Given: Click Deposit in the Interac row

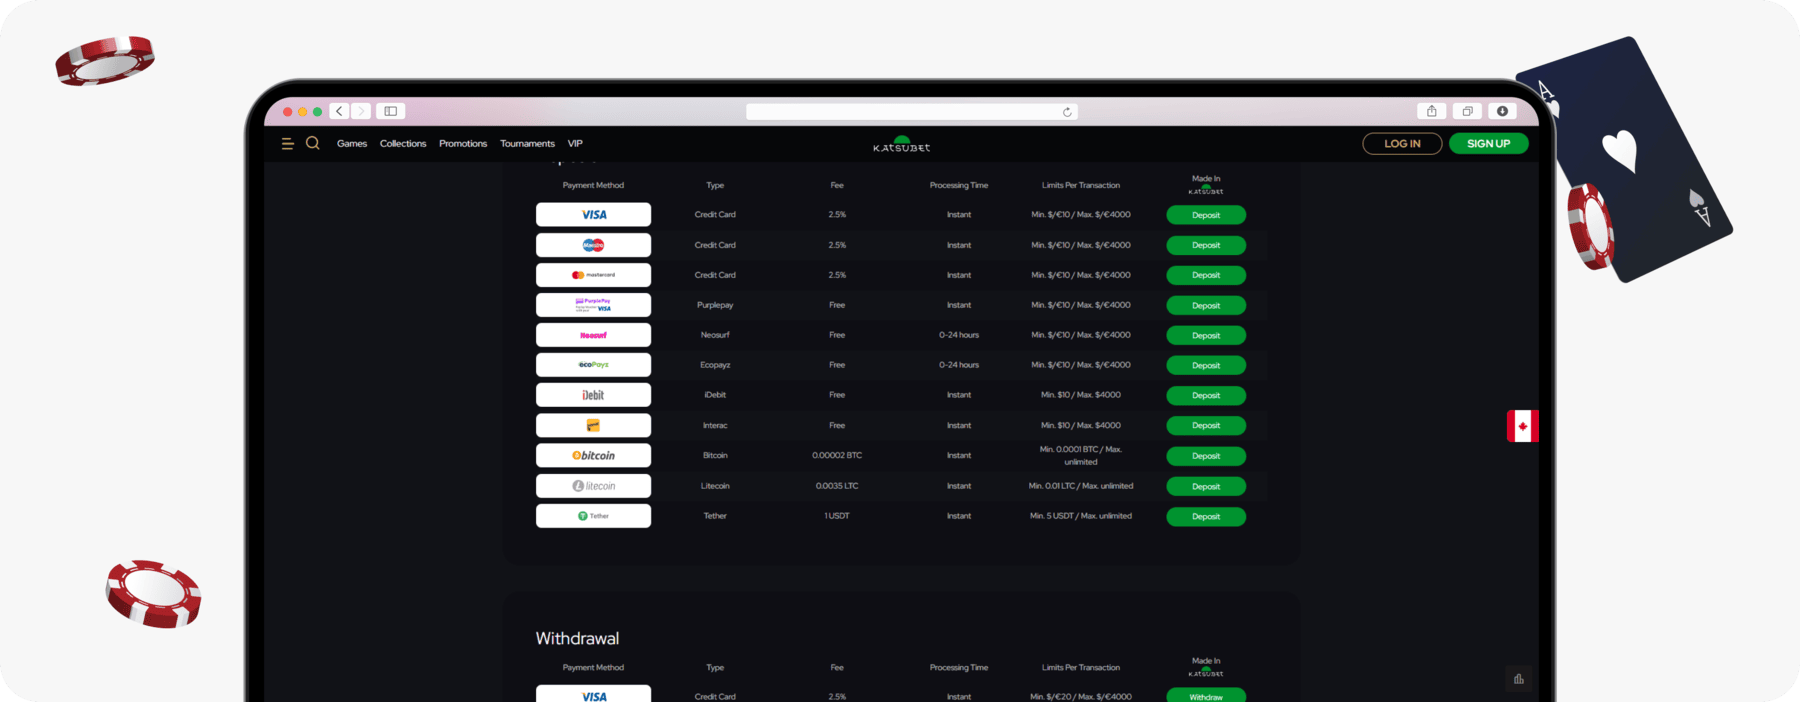Looking at the screenshot, I should pos(1206,425).
